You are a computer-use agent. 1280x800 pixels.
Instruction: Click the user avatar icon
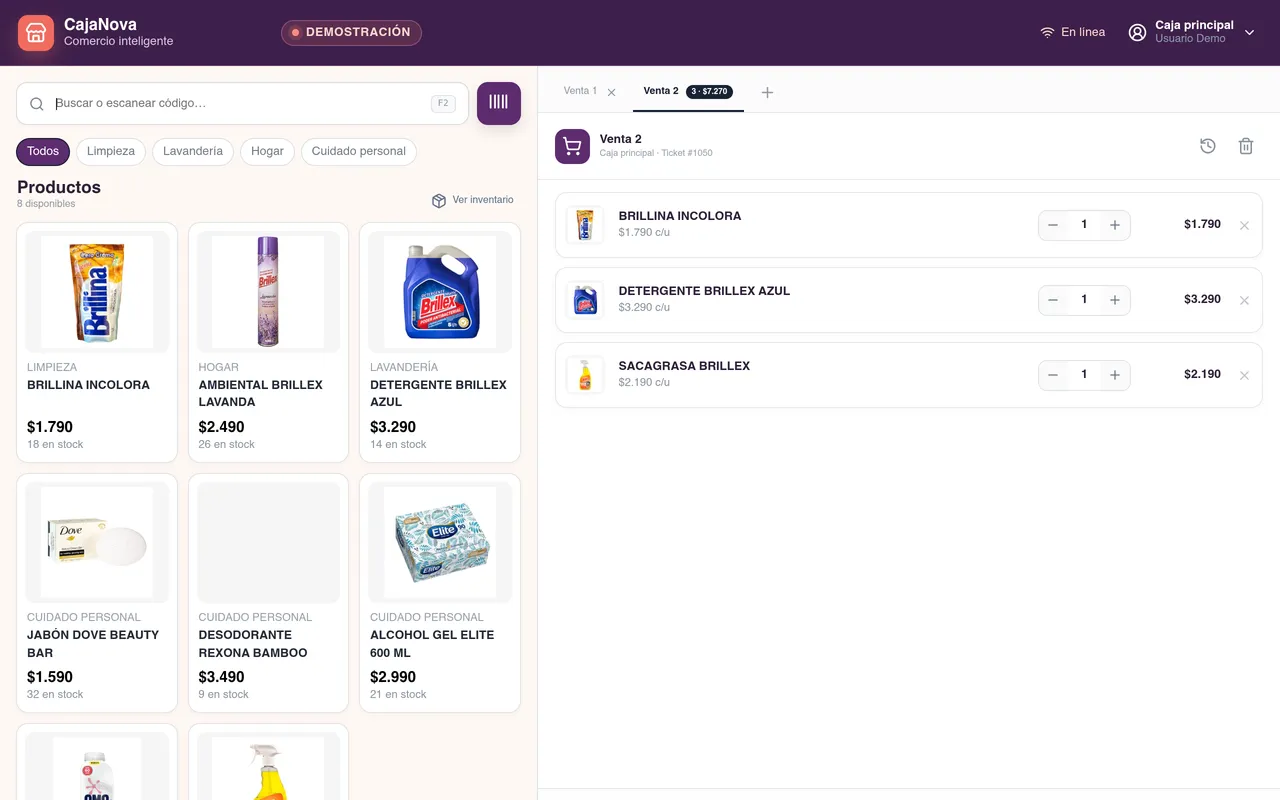(x=1137, y=32)
